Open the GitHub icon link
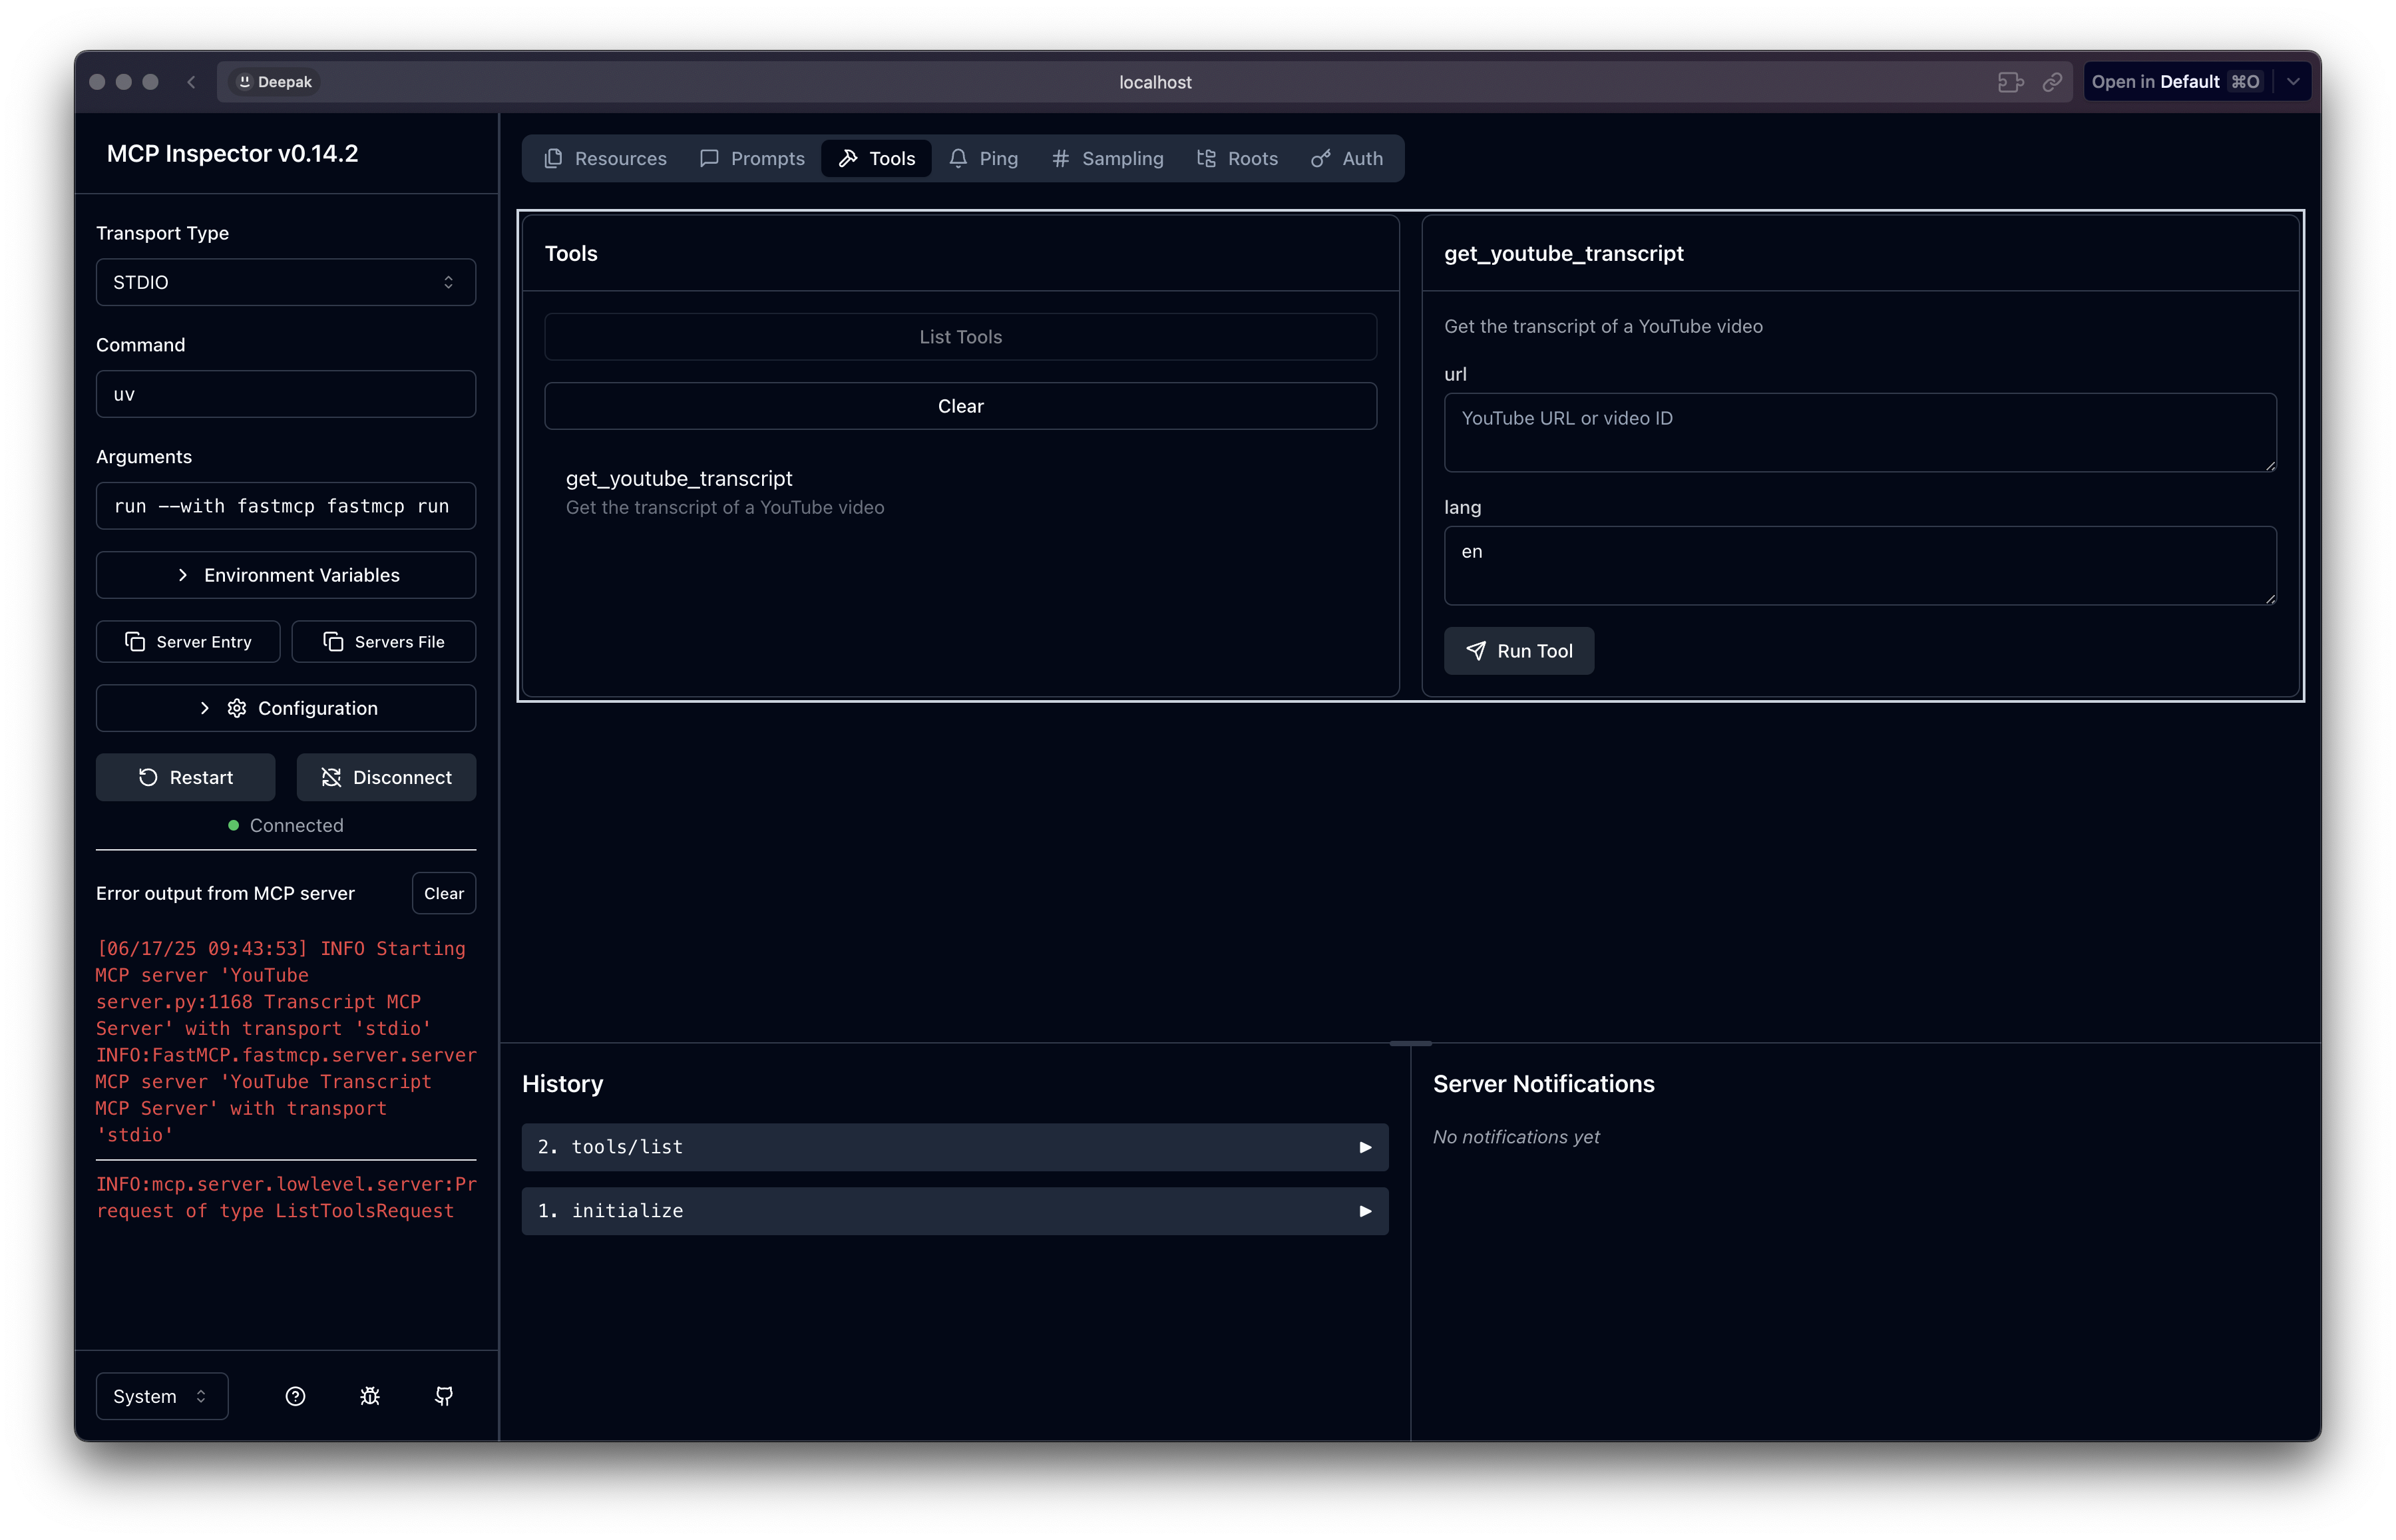The height and width of the screenshot is (1540, 2396). (444, 1396)
